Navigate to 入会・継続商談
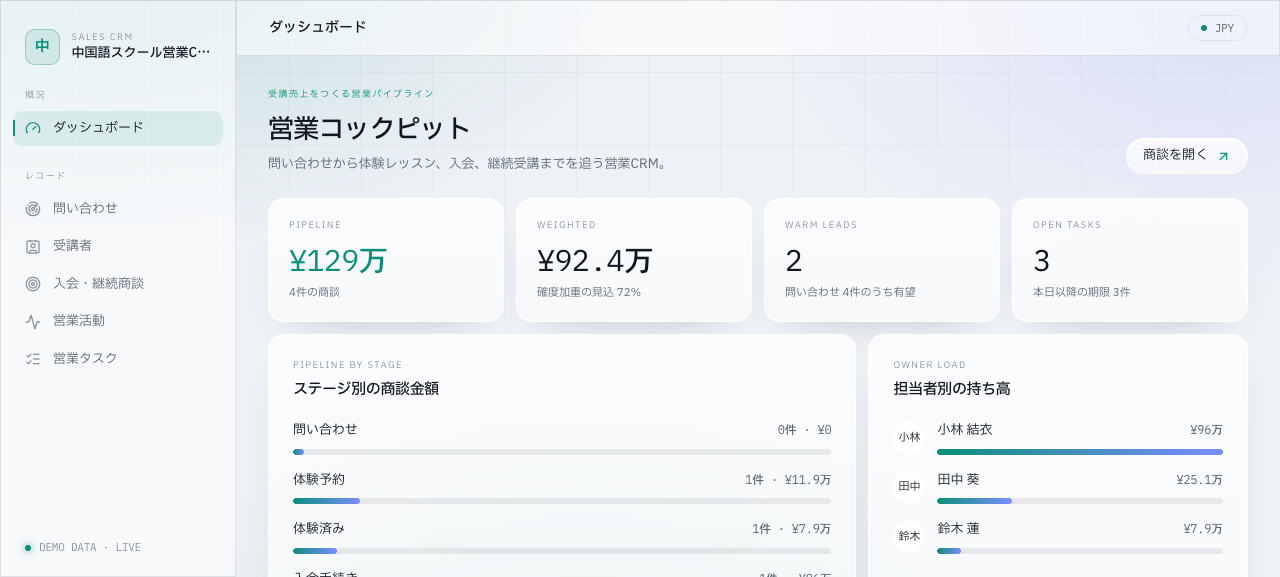1280x577 pixels. tap(118, 284)
